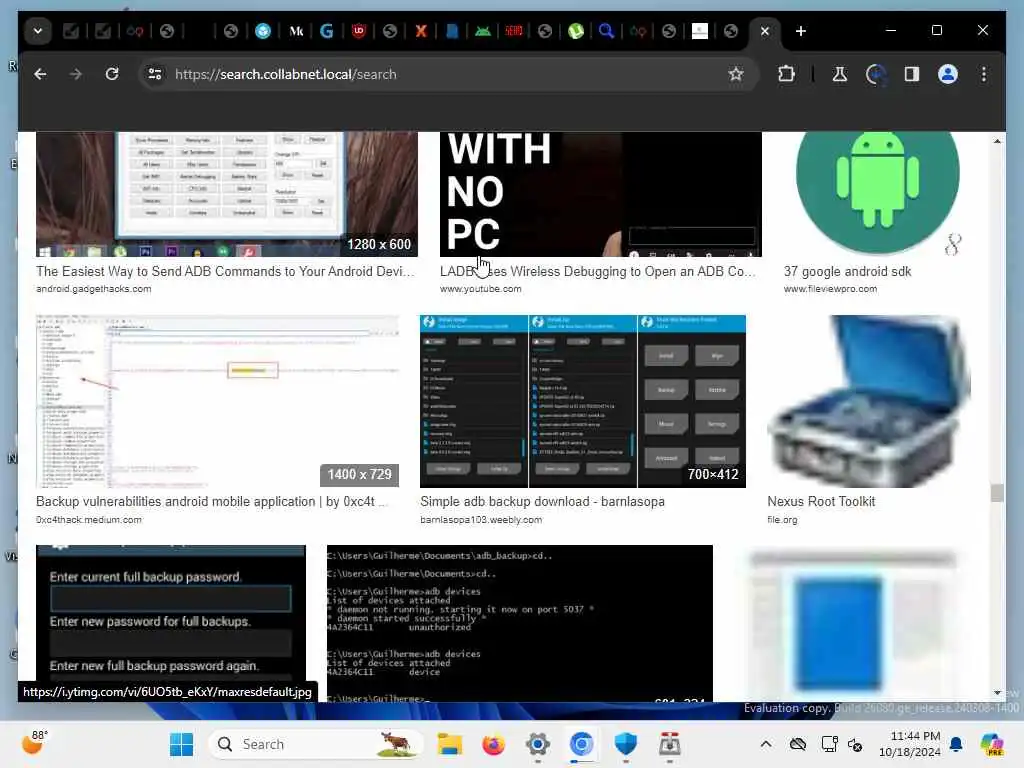Switch to the white square icon tab
The width and height of the screenshot is (1024, 768).
pos(700,31)
